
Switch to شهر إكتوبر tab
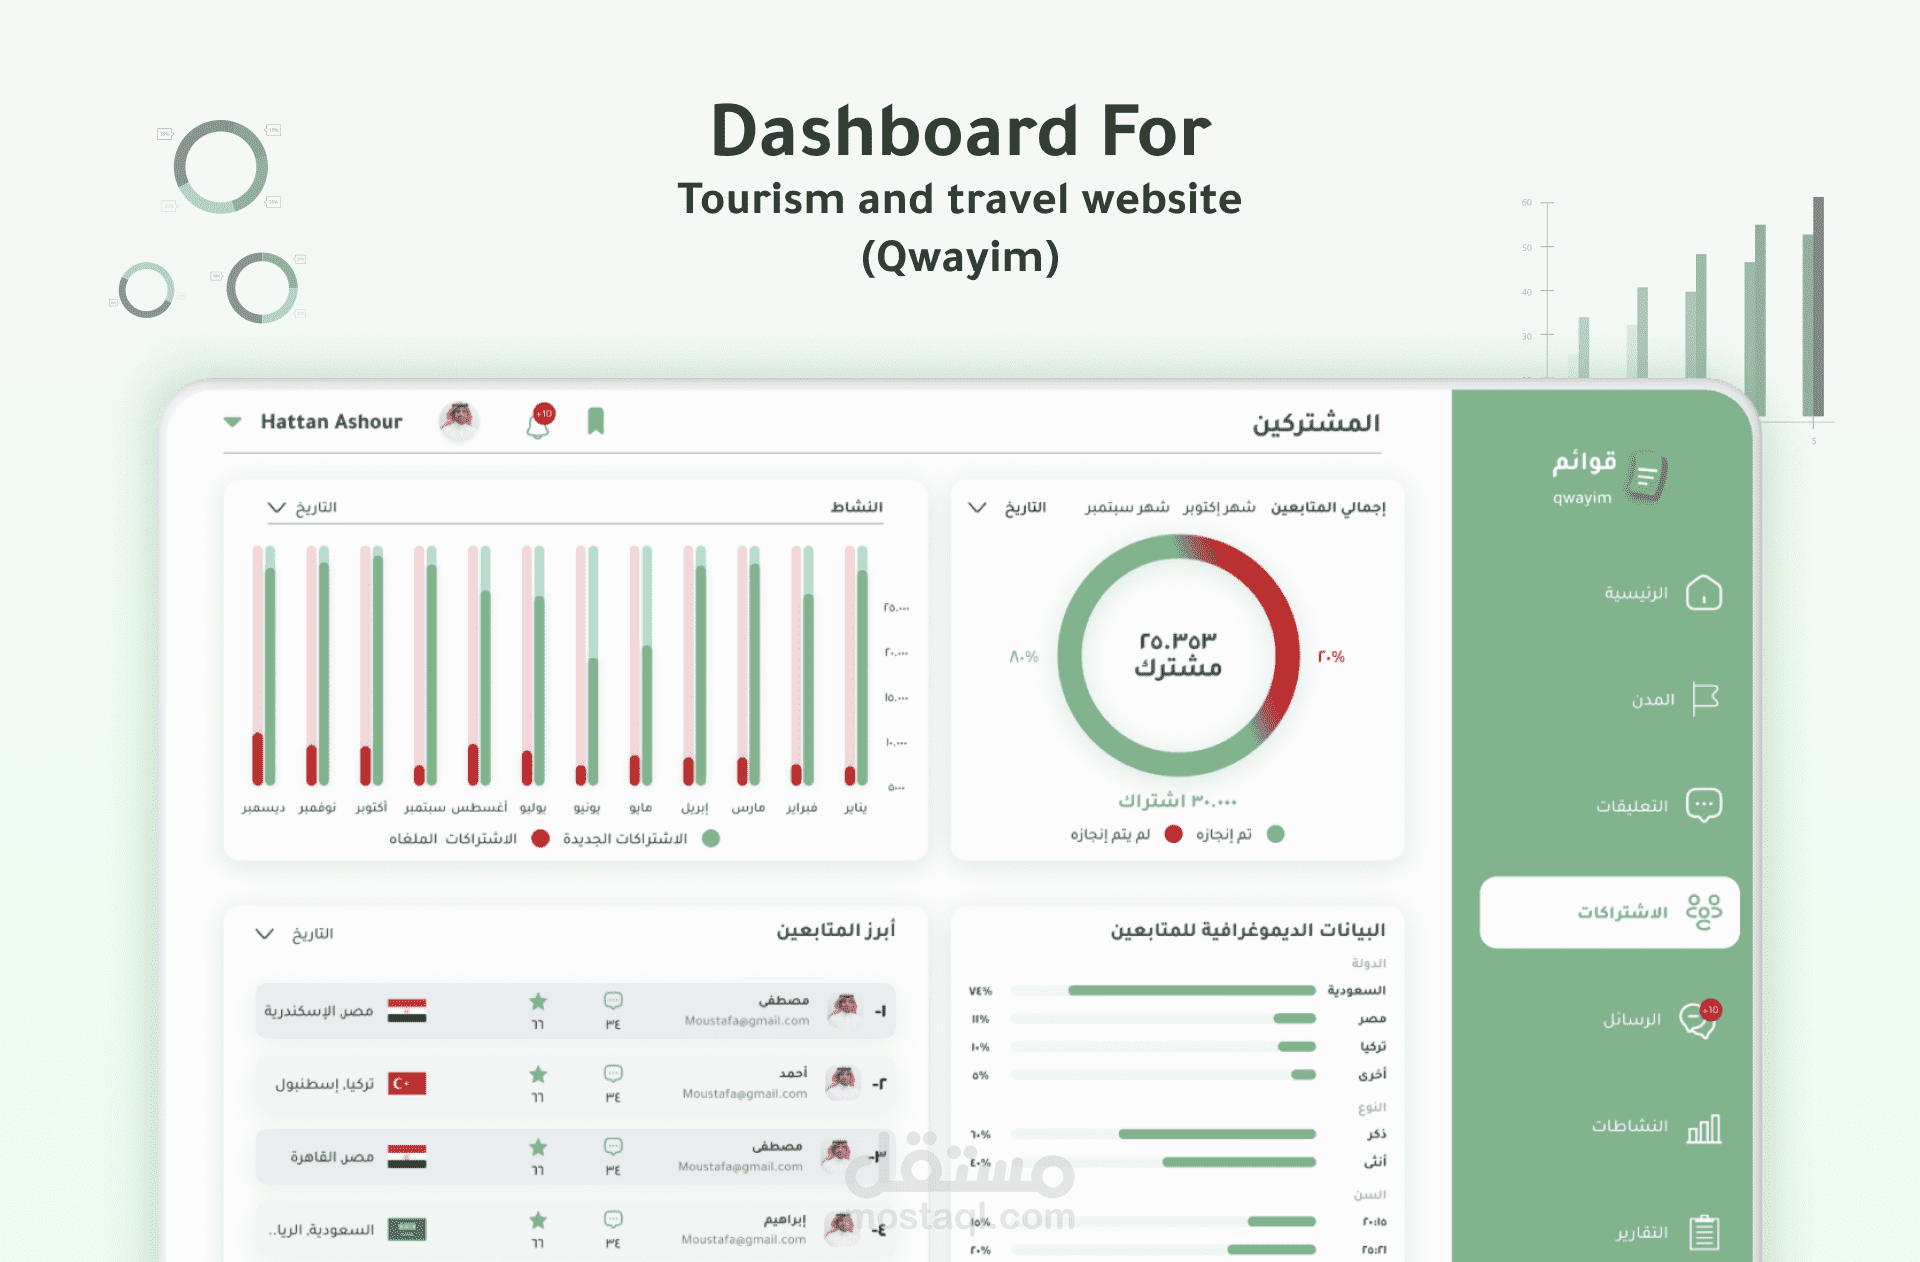pyautogui.click(x=1220, y=507)
